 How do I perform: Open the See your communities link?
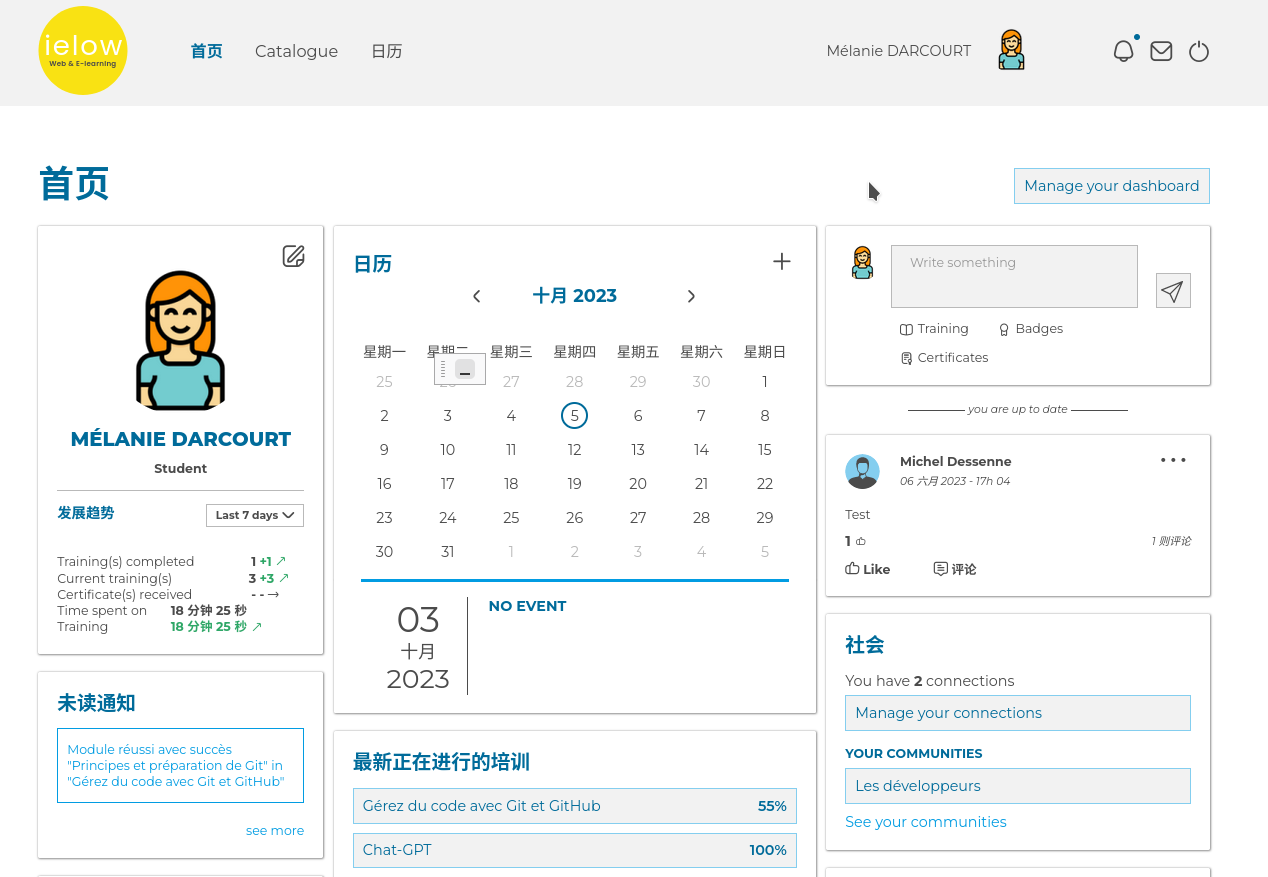(925, 822)
